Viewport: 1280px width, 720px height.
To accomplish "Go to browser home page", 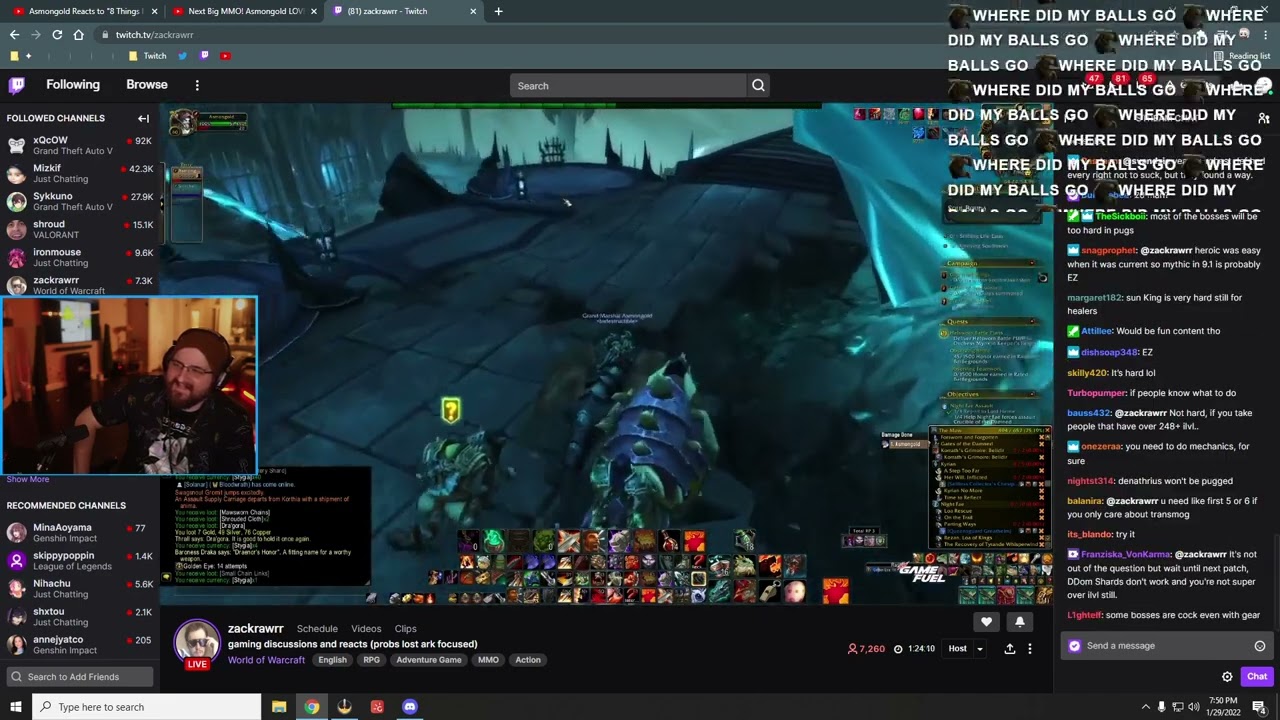I will pyautogui.click(x=78, y=34).
